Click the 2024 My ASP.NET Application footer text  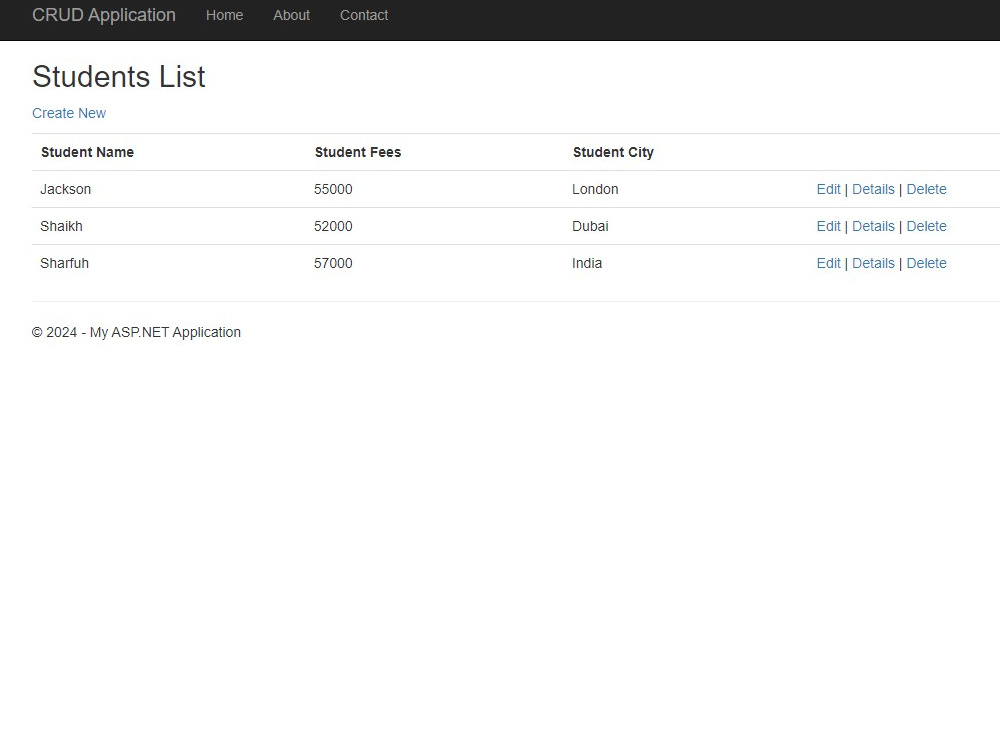pyautogui.click(x=136, y=332)
